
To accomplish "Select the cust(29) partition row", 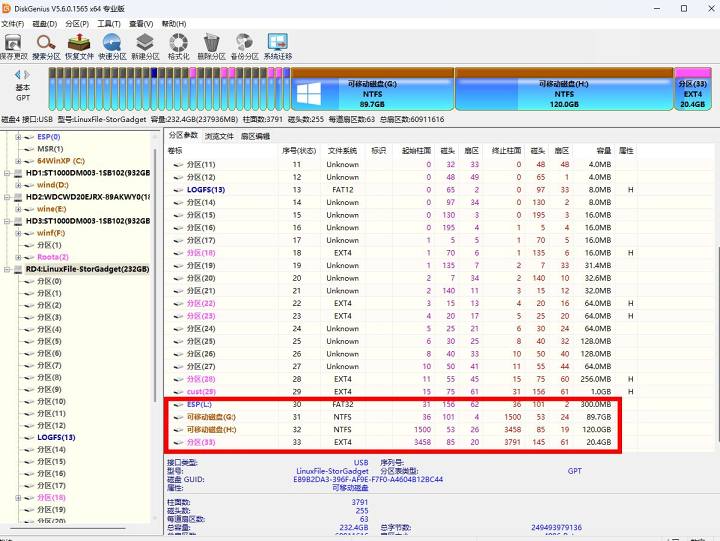I will tap(401, 392).
